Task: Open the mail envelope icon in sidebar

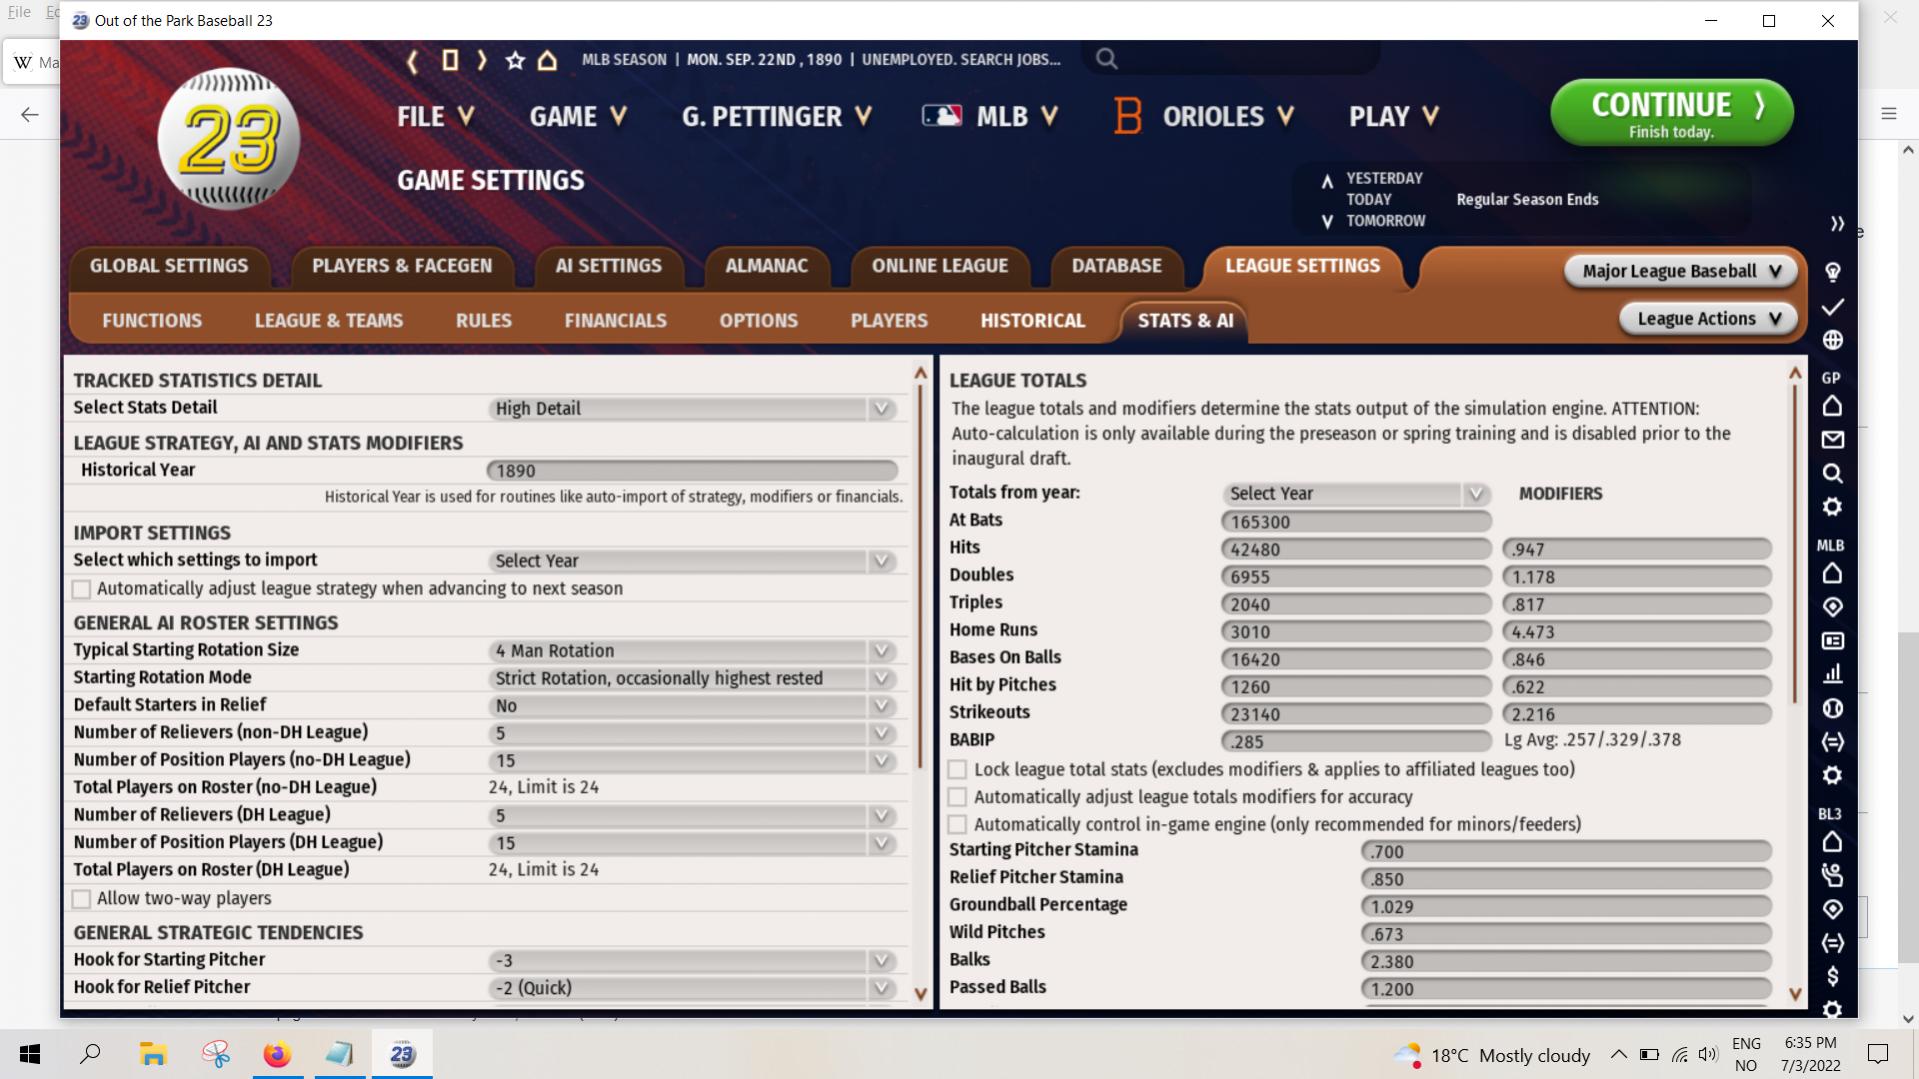Action: (x=1832, y=440)
